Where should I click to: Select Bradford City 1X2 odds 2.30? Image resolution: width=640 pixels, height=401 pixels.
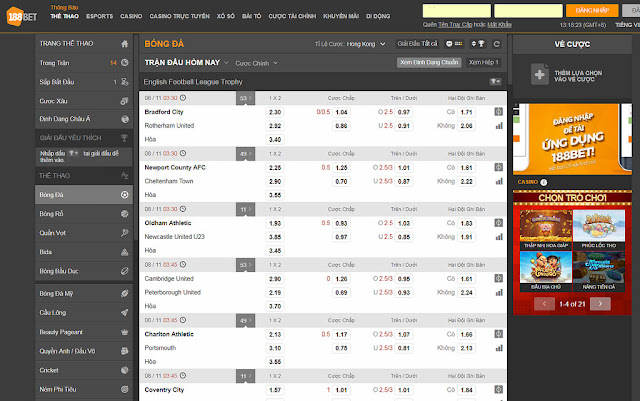coord(275,112)
